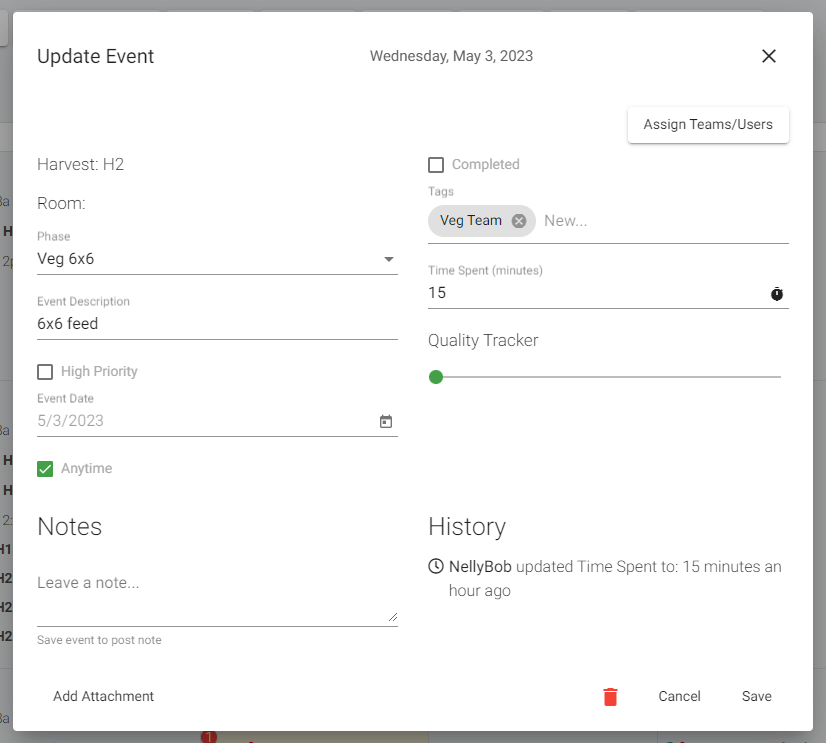Uncheck the Anytime checkbox
The image size is (826, 743).
click(45, 468)
